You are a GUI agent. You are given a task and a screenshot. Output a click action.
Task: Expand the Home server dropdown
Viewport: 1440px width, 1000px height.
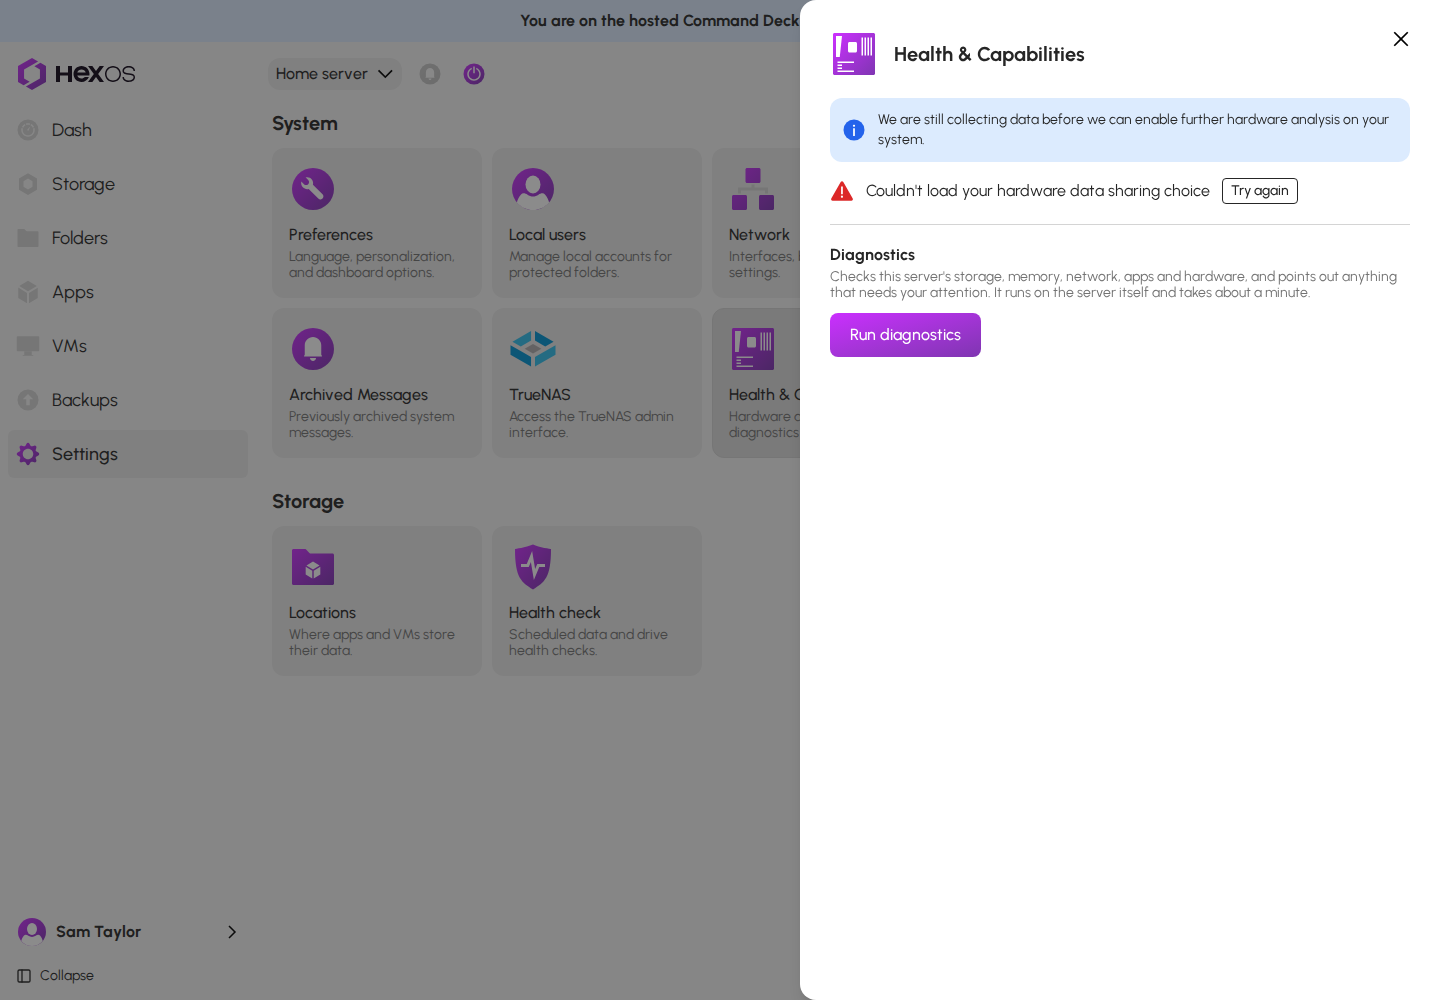click(335, 74)
